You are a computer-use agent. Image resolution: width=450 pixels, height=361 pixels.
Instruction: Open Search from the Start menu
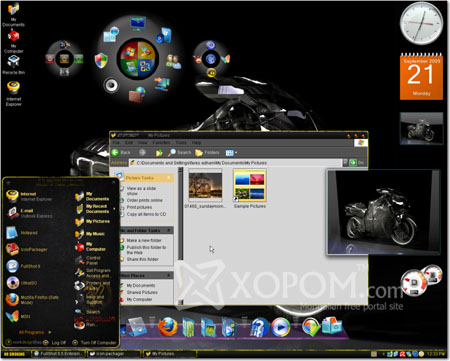pos(88,312)
